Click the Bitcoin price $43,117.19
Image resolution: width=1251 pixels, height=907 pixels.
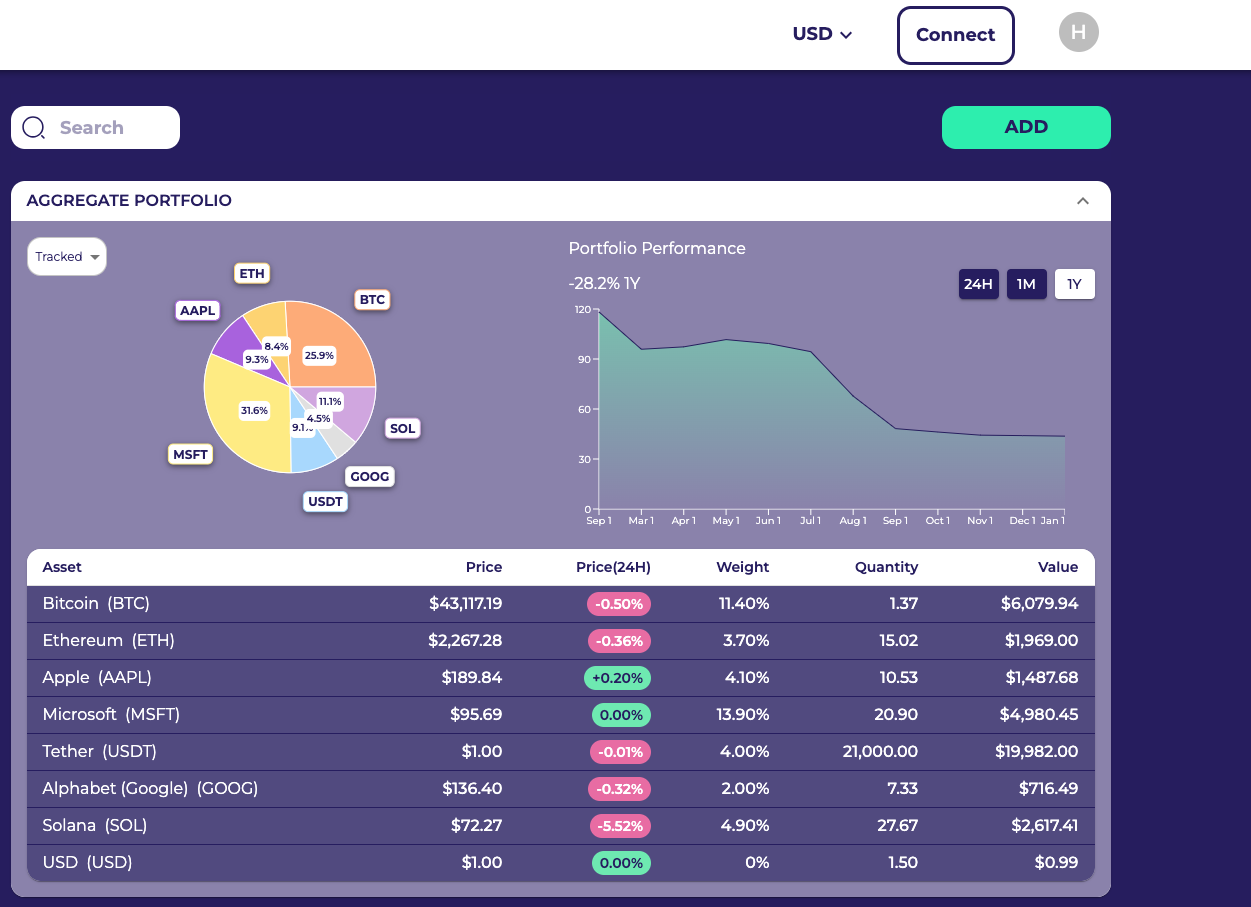[466, 604]
